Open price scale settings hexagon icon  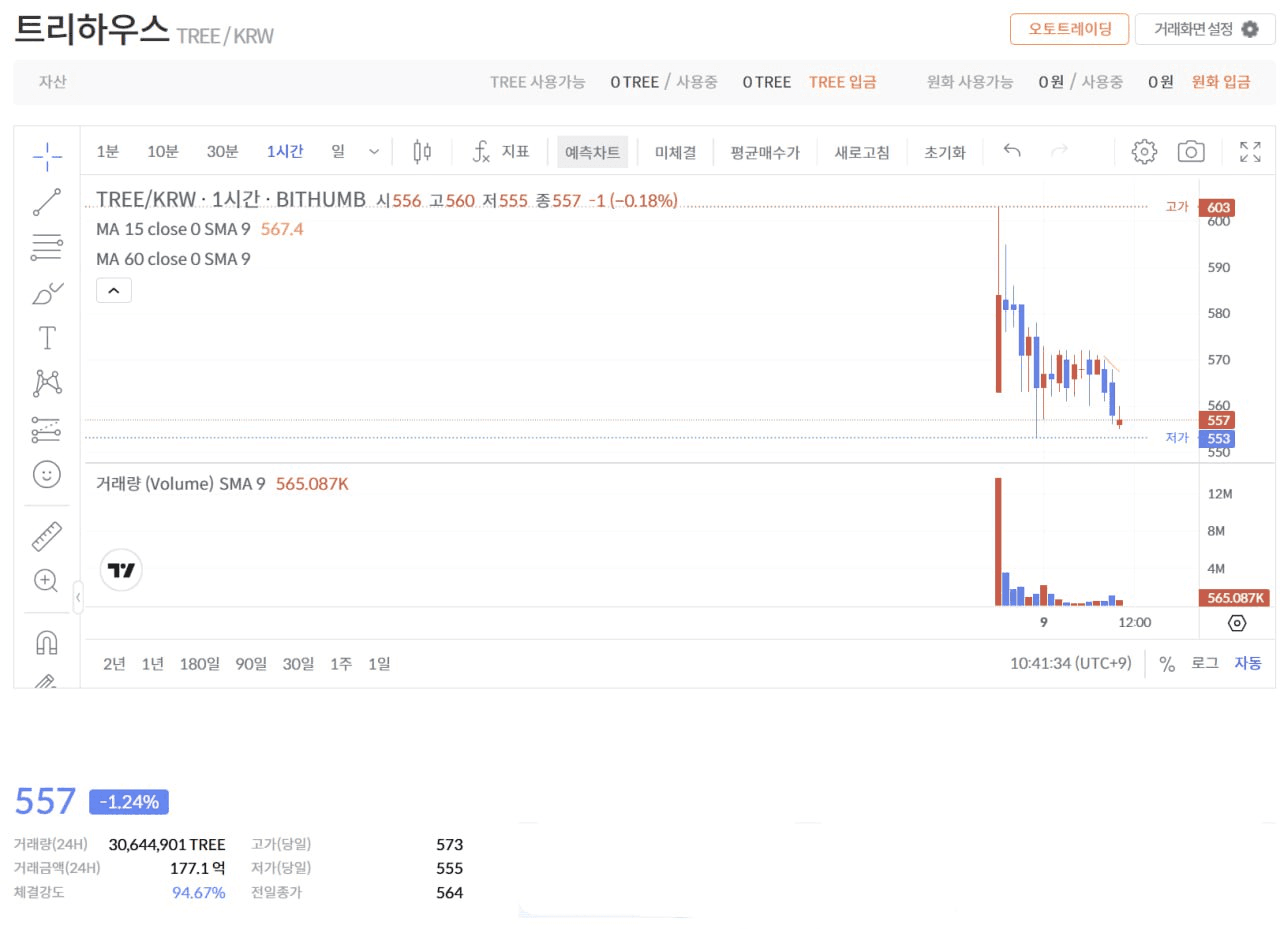1237,623
